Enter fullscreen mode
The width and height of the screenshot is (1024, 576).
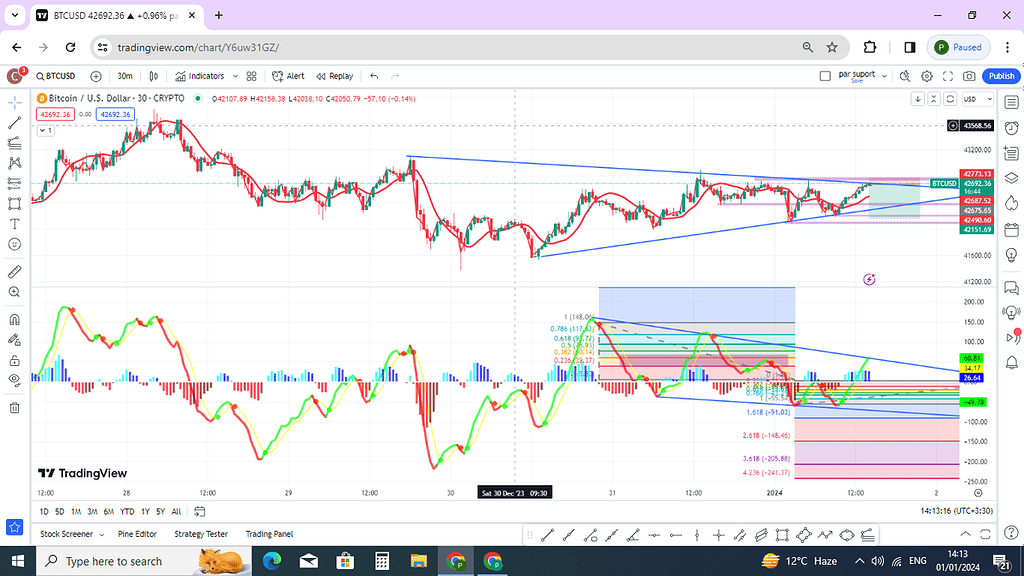click(948, 76)
